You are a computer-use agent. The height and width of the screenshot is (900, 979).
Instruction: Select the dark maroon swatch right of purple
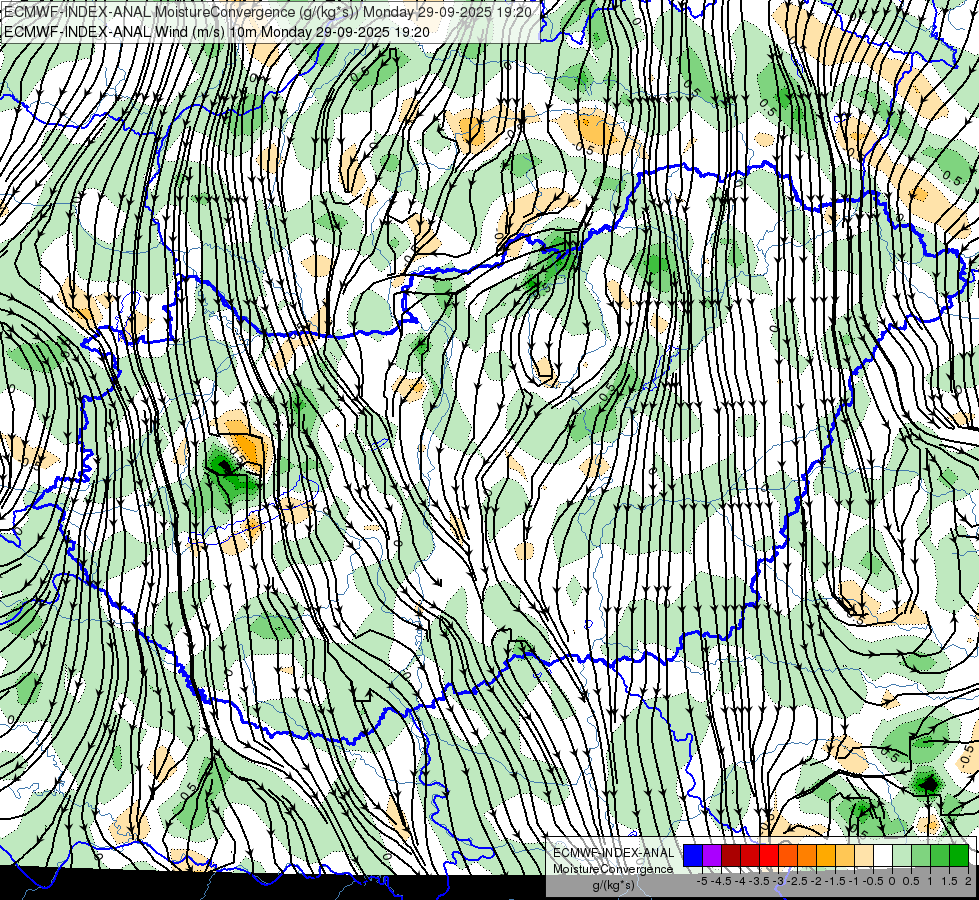(731, 855)
